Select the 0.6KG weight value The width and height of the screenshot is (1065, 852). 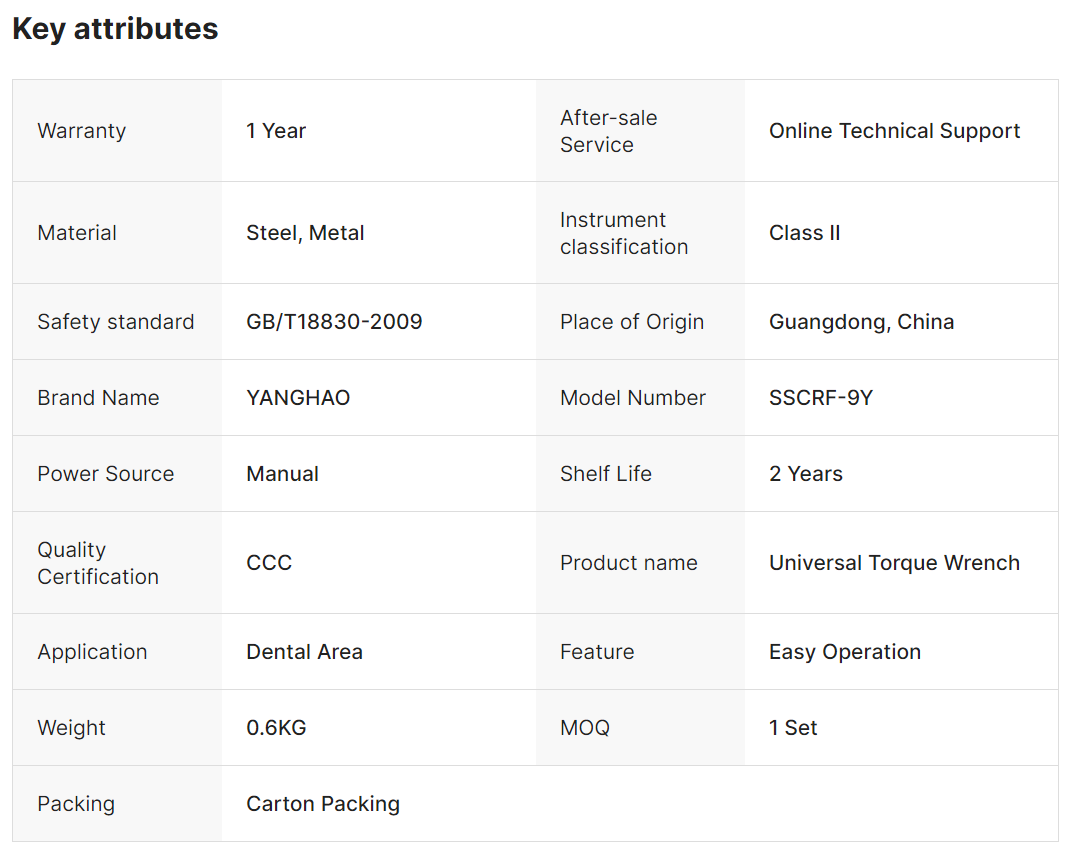[276, 728]
